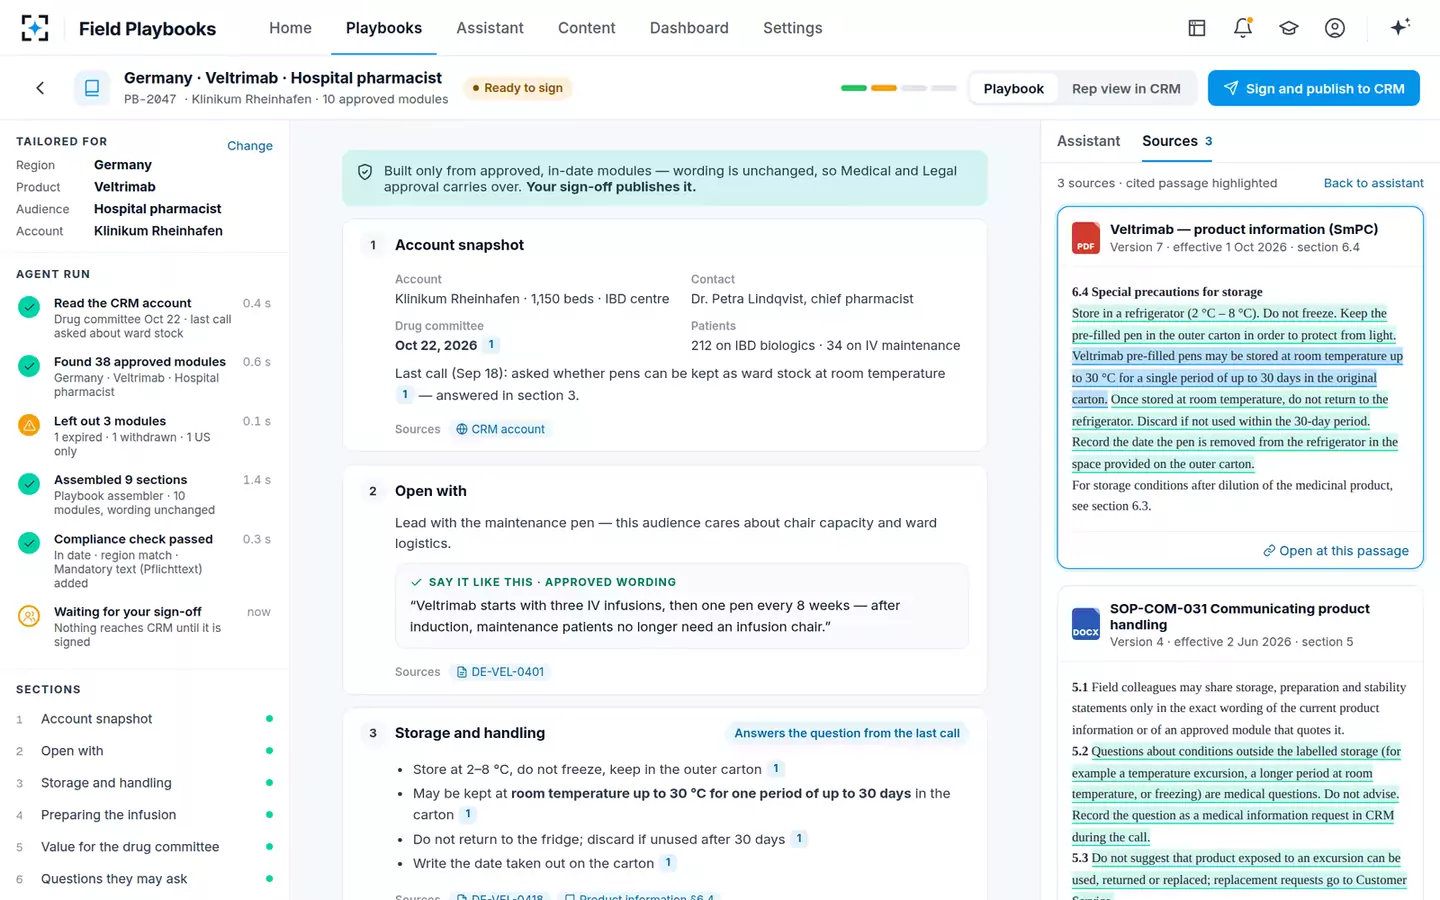Viewport: 1440px width, 900px height.
Task: Jump to Preparing the infusion section
Action: pyautogui.click(x=145, y=815)
